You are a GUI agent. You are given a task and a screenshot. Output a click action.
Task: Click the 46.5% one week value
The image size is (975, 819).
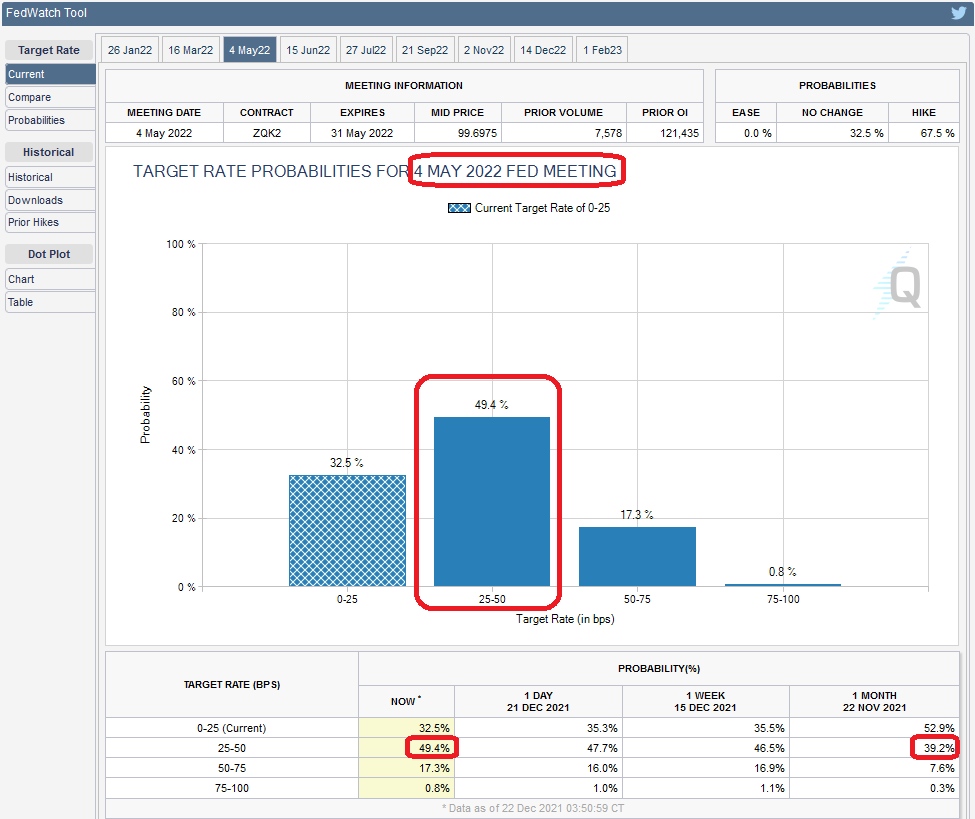point(770,748)
